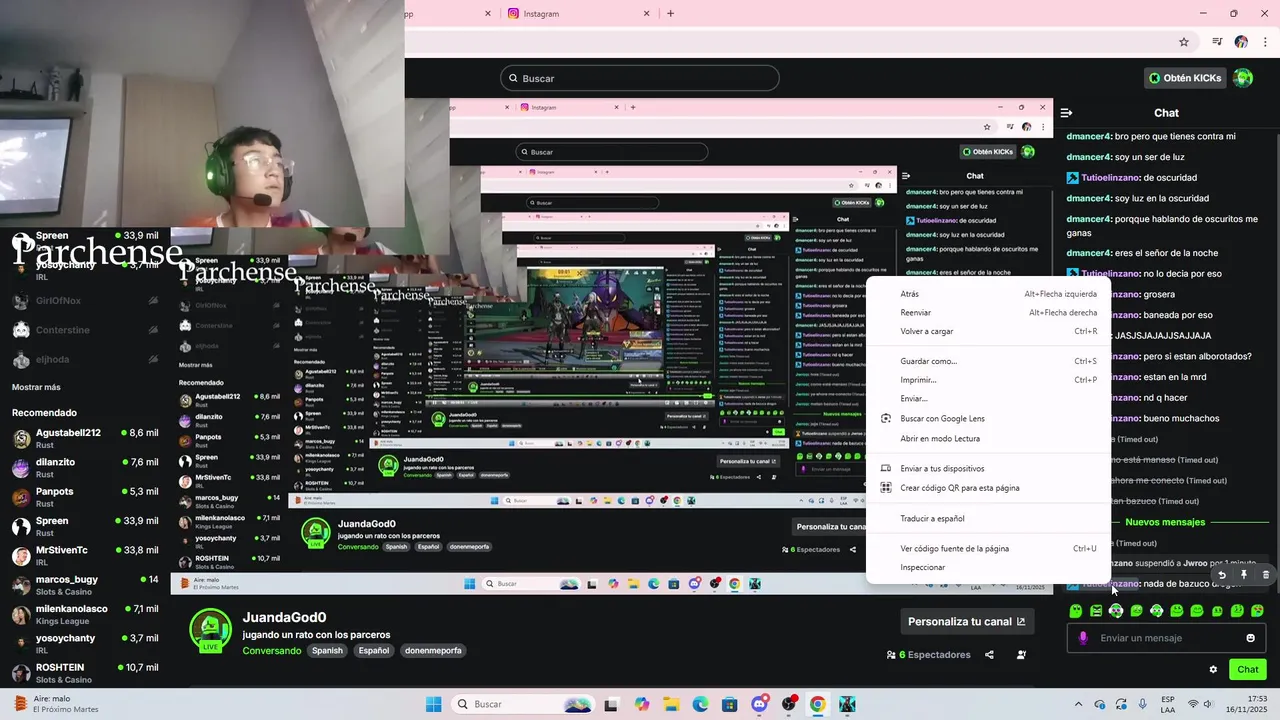The height and width of the screenshot is (720, 1280).
Task: Open Windows Start menu
Action: (433, 704)
